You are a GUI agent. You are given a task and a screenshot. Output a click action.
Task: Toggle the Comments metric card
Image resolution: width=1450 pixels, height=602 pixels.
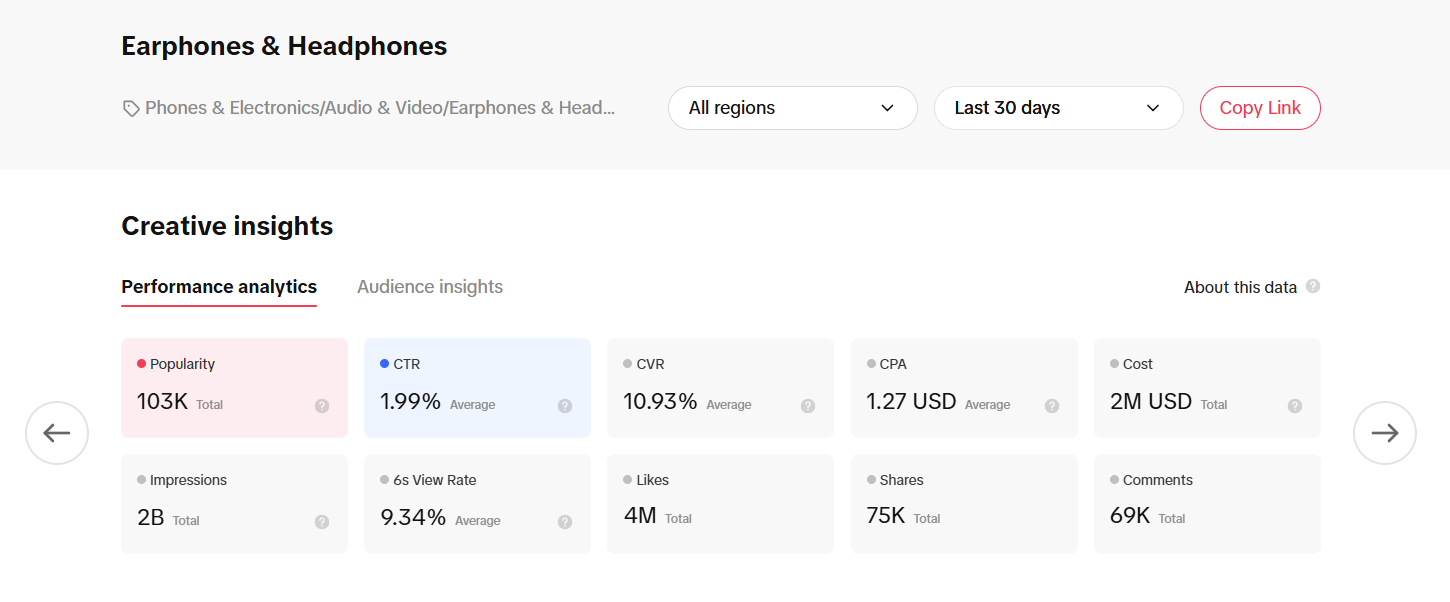pyautogui.click(x=1207, y=504)
